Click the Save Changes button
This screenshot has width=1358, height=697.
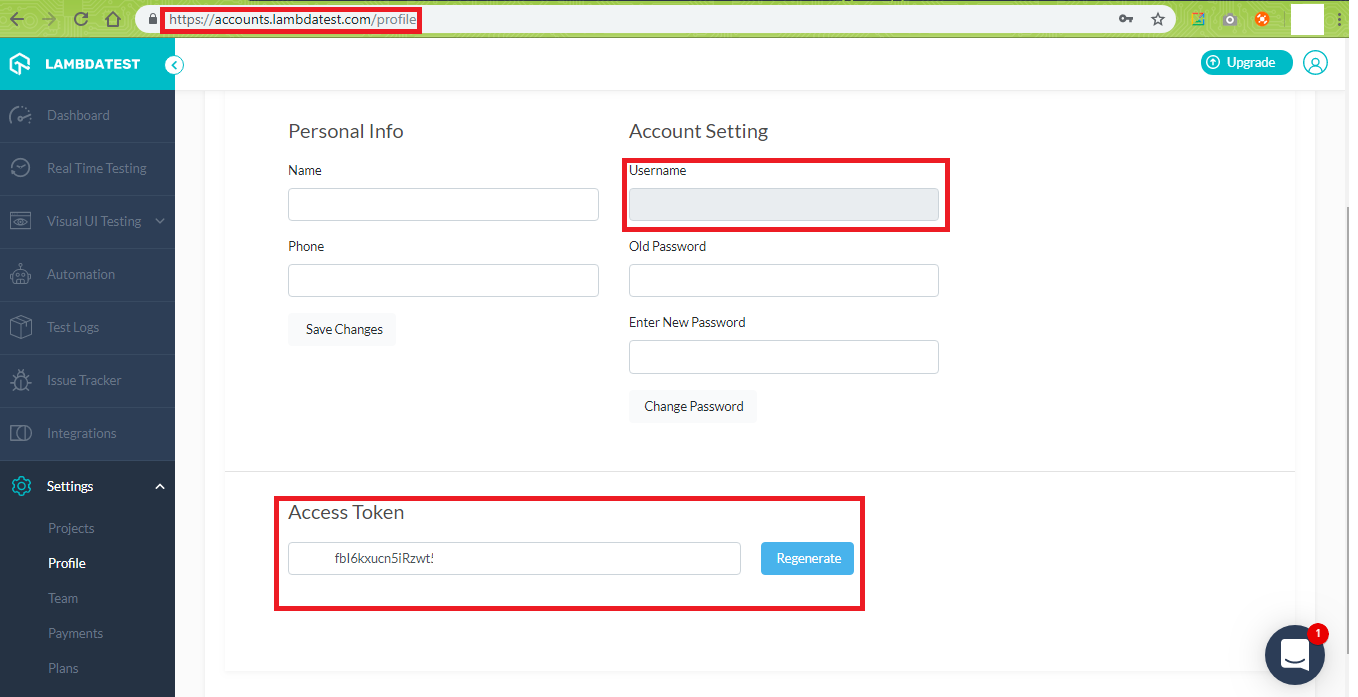tap(343, 329)
